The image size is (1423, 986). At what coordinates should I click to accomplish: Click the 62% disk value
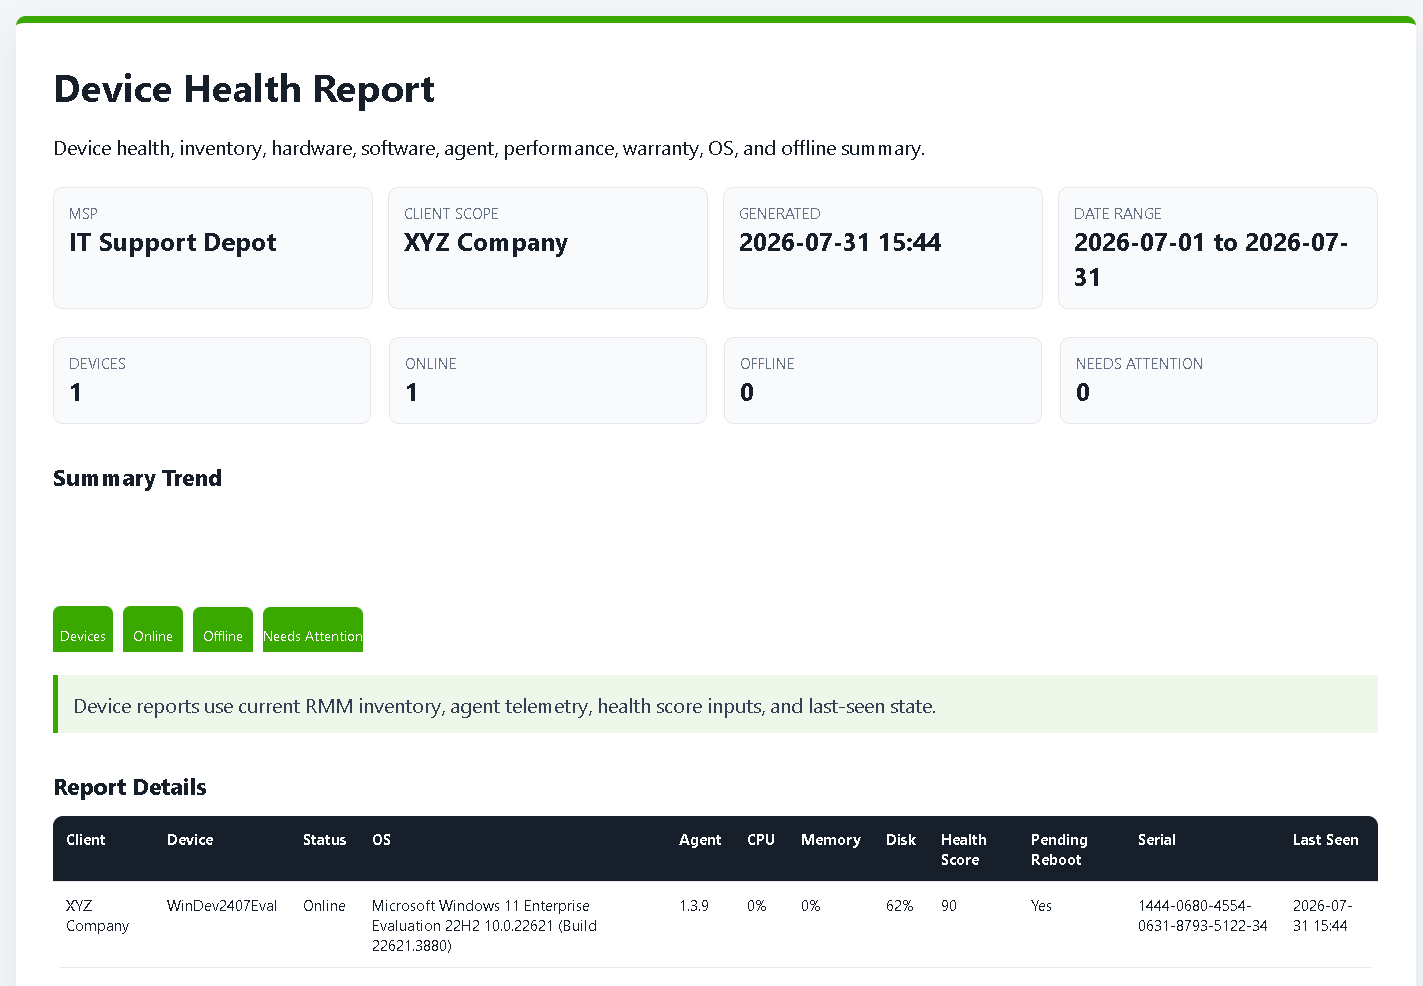click(x=900, y=906)
